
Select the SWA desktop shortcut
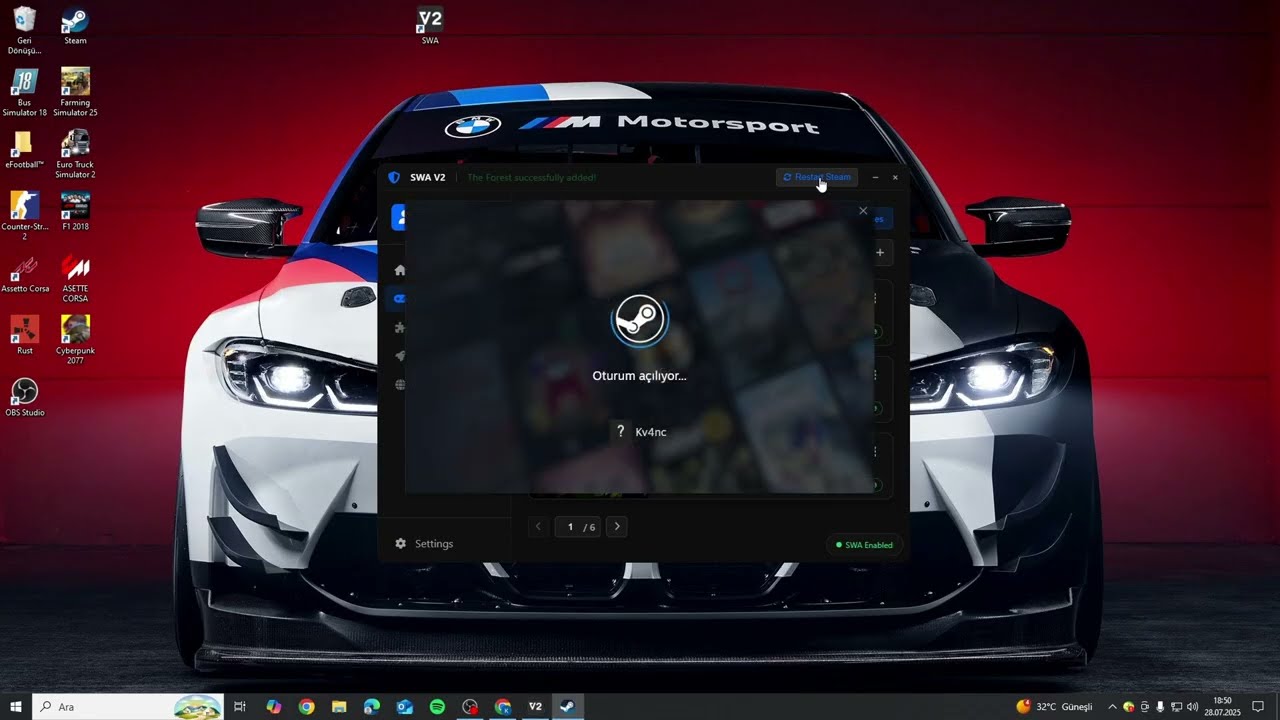pos(430,27)
